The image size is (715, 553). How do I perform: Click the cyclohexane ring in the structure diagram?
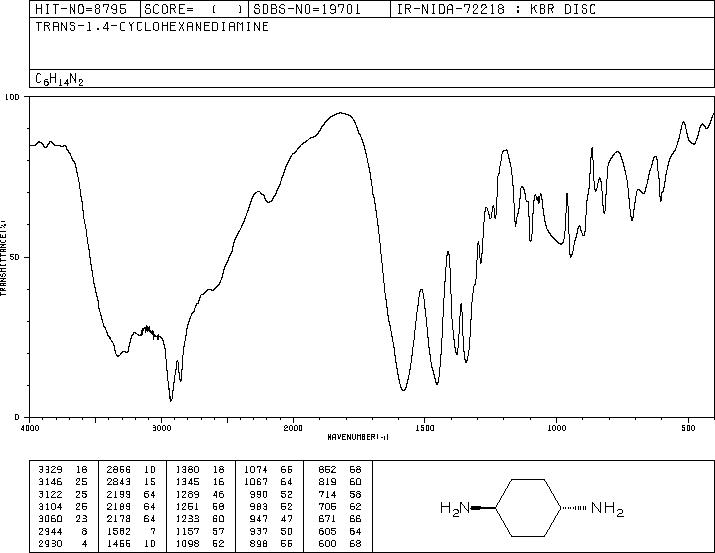point(528,507)
